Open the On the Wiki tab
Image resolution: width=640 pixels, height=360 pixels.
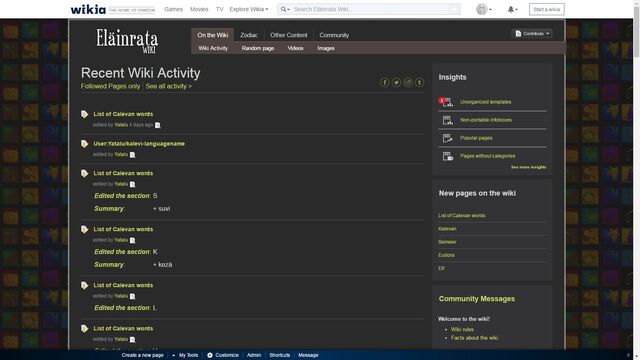pos(213,35)
